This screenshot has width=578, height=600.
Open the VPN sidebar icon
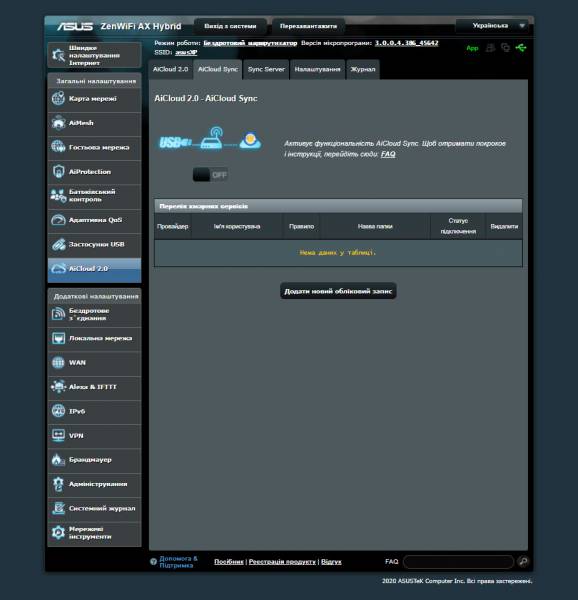tap(58, 435)
